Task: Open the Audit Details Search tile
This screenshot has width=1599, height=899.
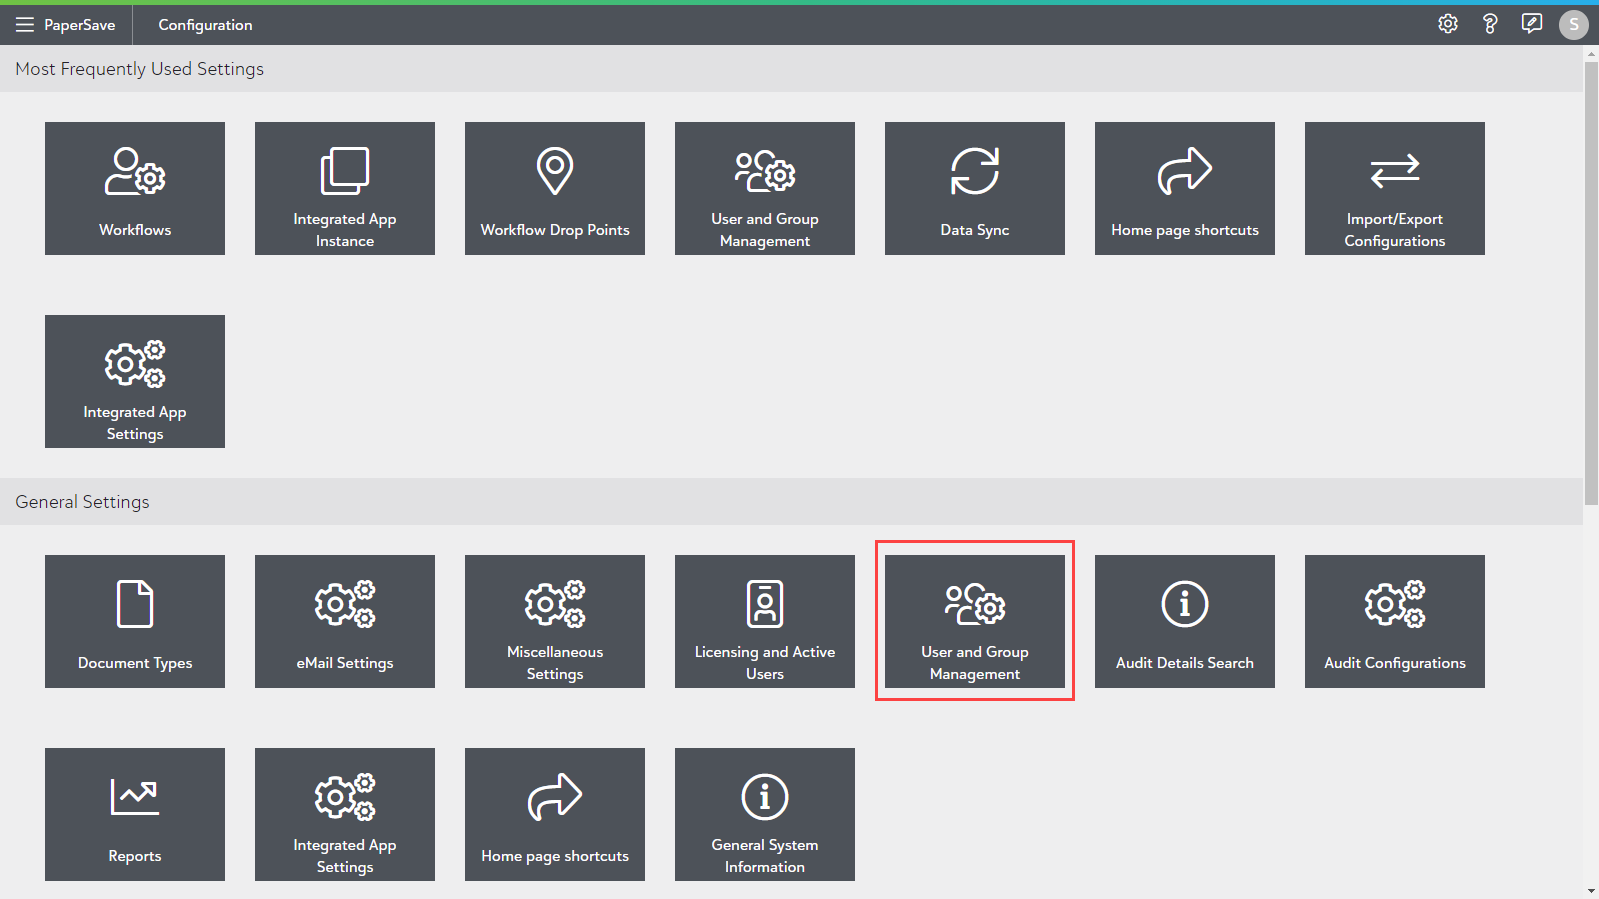Action: click(1185, 621)
